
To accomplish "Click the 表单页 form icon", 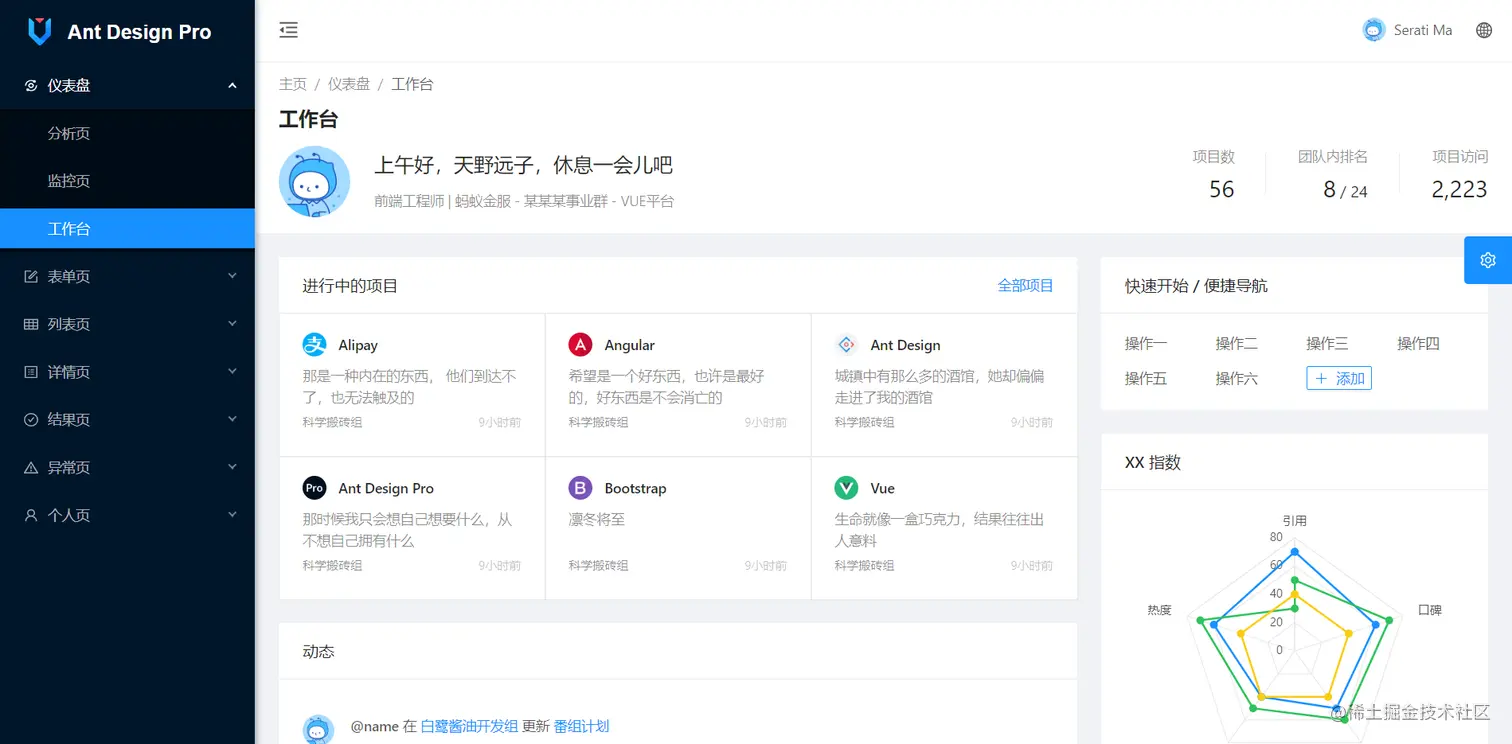I will pos(31,276).
